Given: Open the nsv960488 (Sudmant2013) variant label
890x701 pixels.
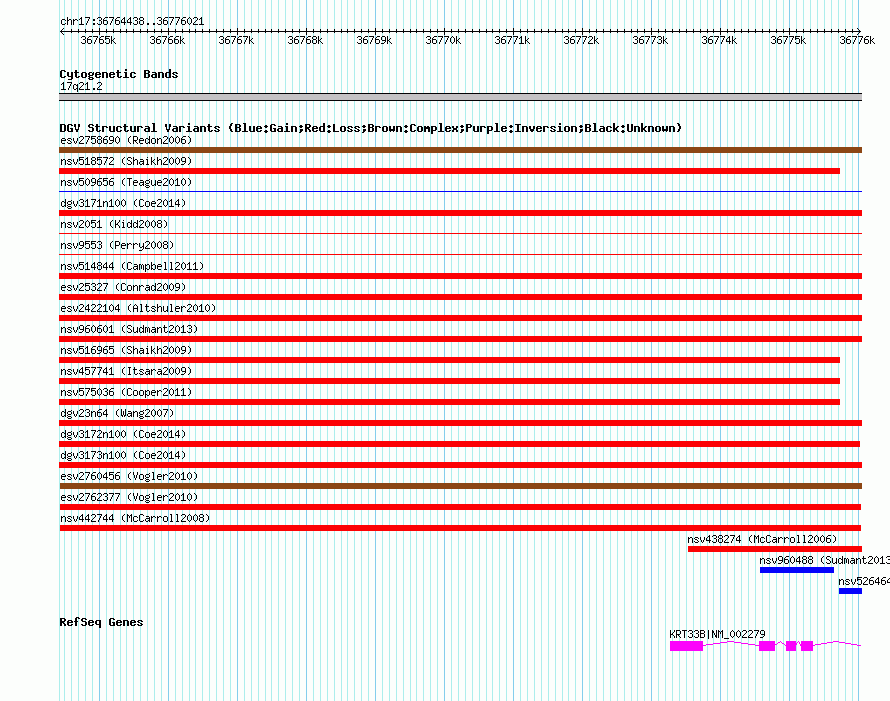Looking at the screenshot, I should click(x=824, y=560).
